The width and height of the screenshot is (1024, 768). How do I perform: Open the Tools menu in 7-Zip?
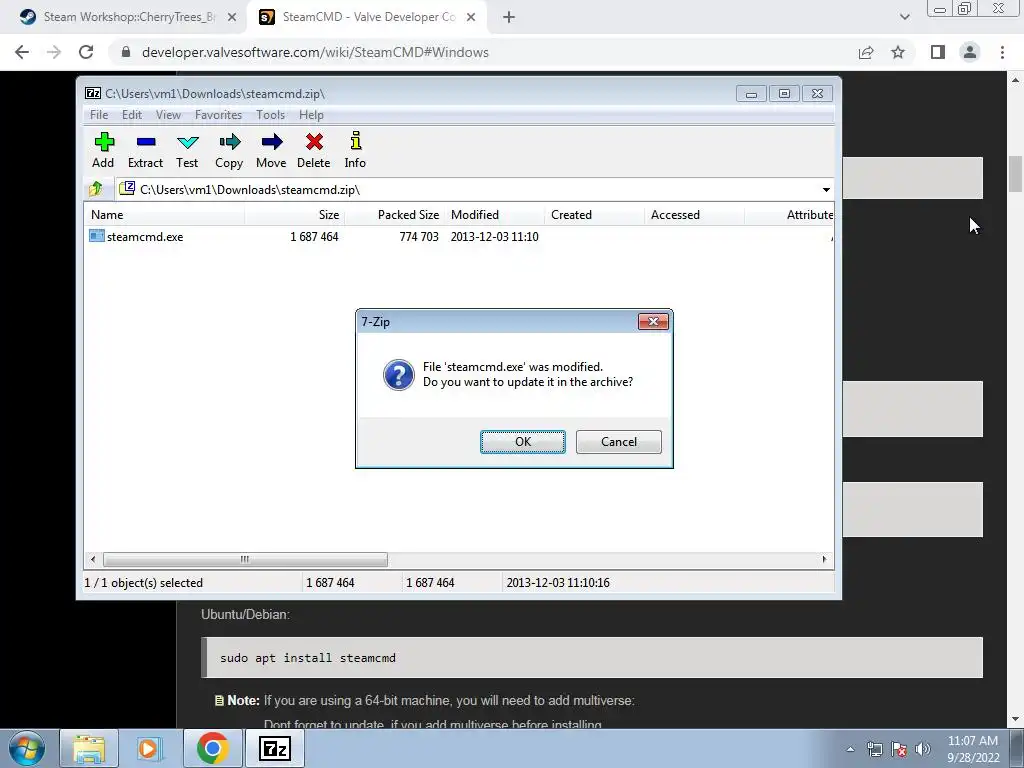(270, 115)
